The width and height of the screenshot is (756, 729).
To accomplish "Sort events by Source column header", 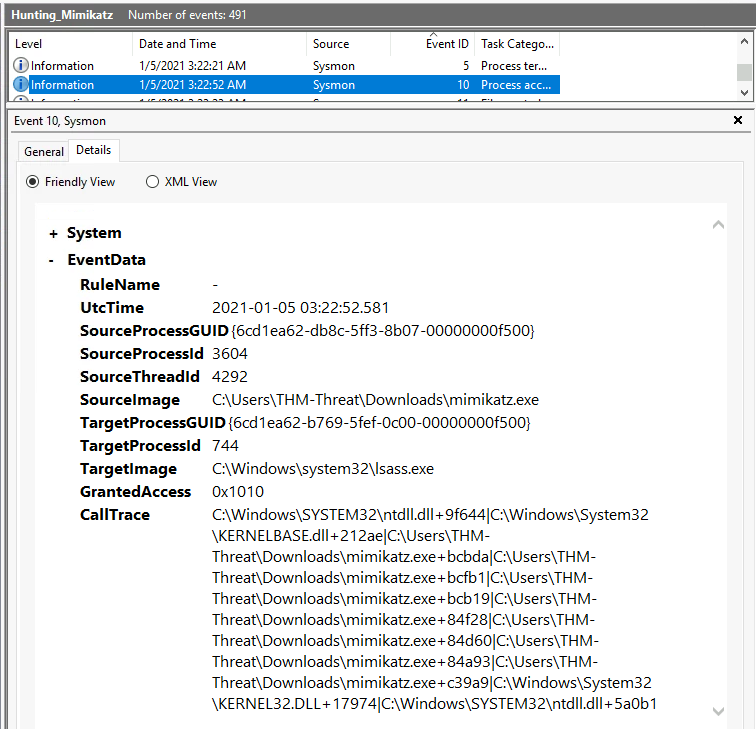I will 348,44.
